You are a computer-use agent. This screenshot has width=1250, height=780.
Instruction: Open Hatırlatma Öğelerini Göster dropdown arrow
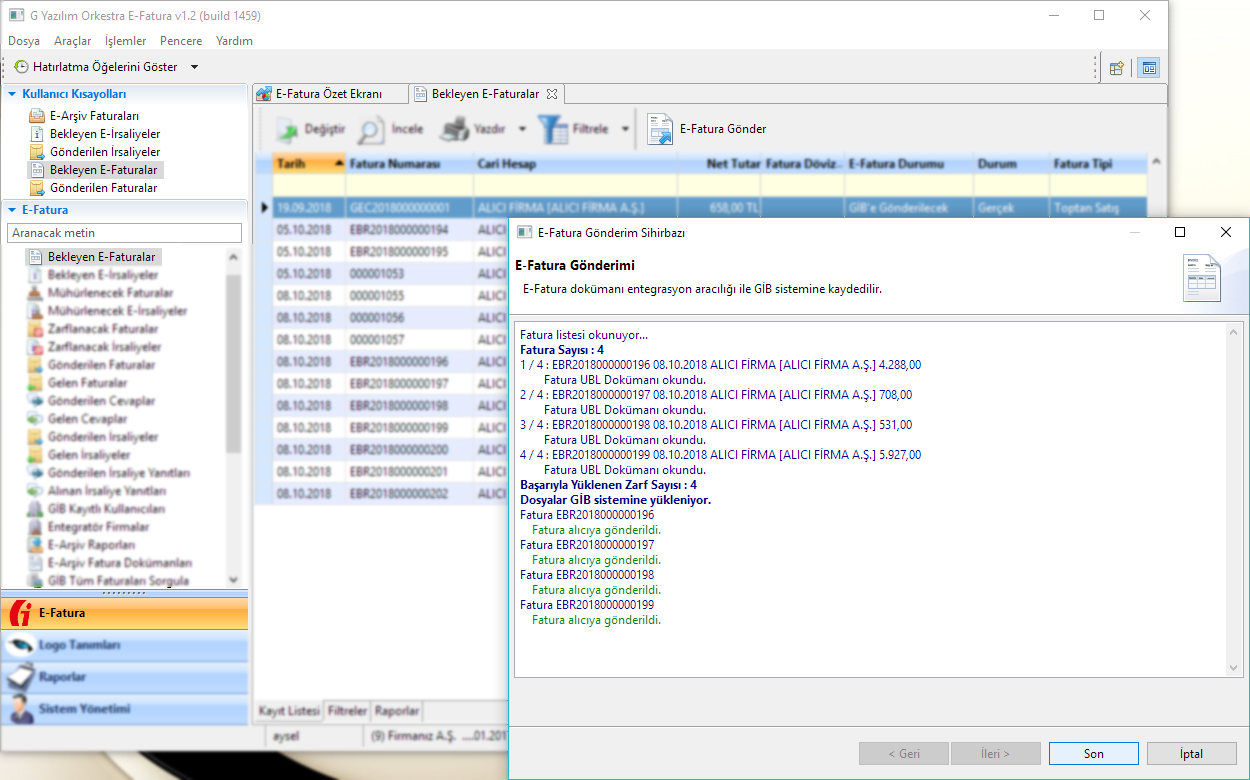pos(194,67)
